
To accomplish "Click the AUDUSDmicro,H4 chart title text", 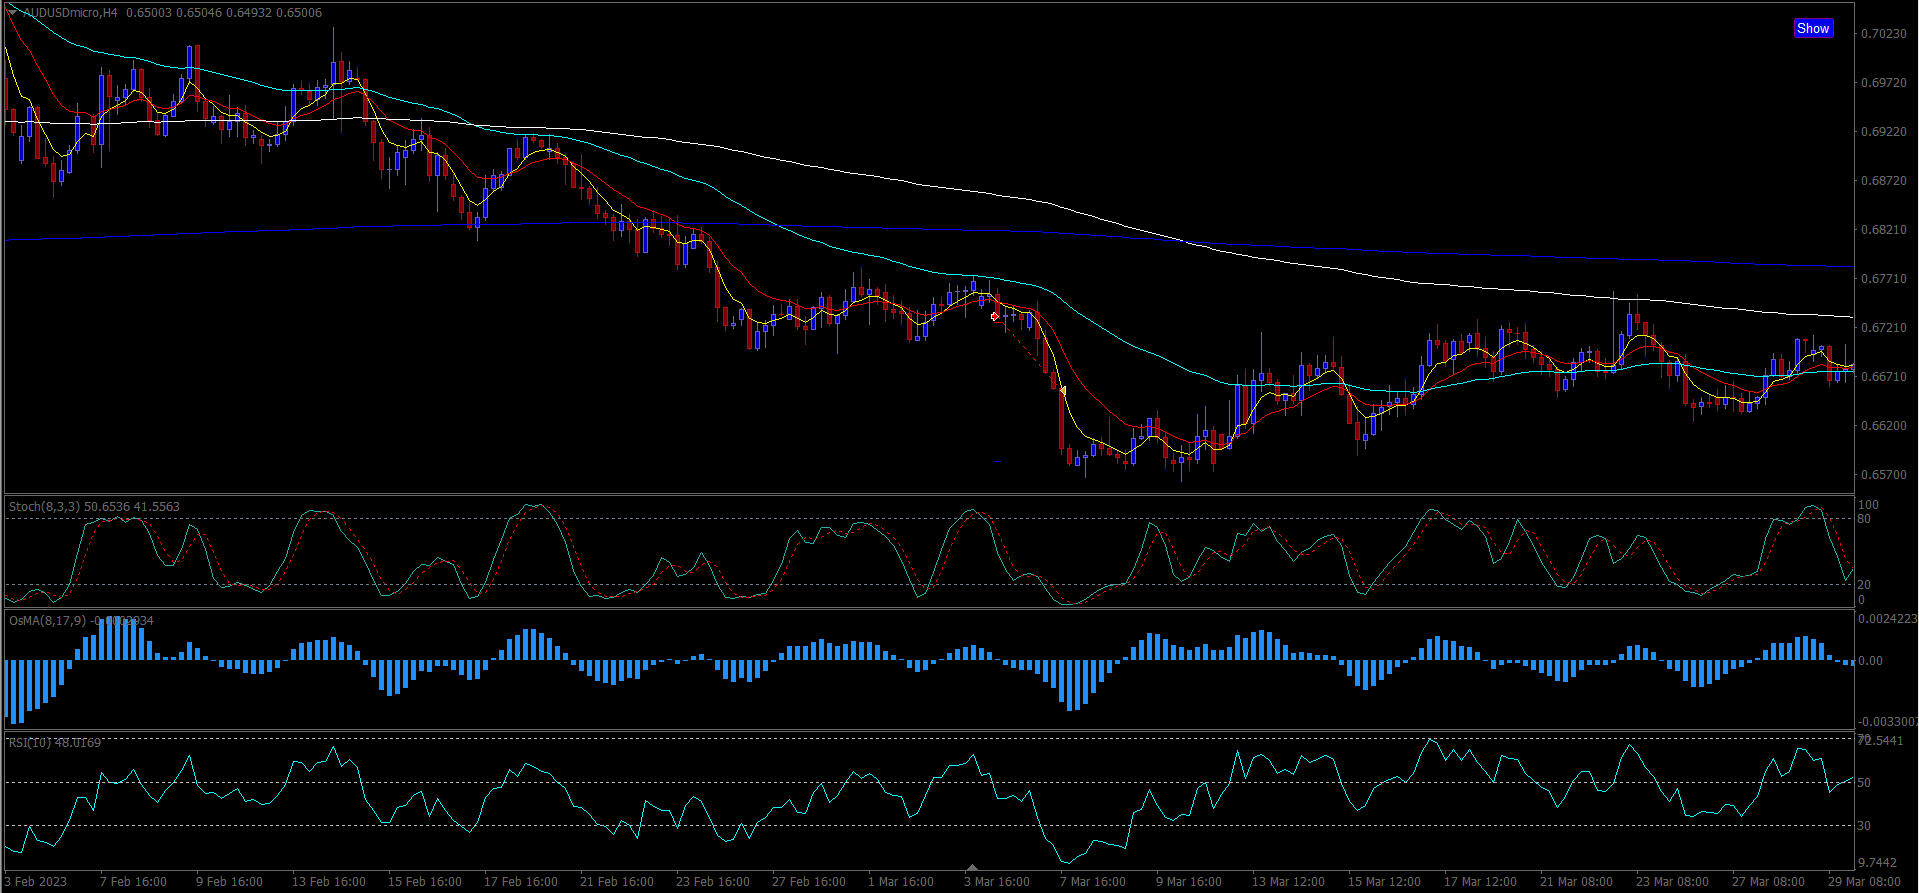I will 70,13.
